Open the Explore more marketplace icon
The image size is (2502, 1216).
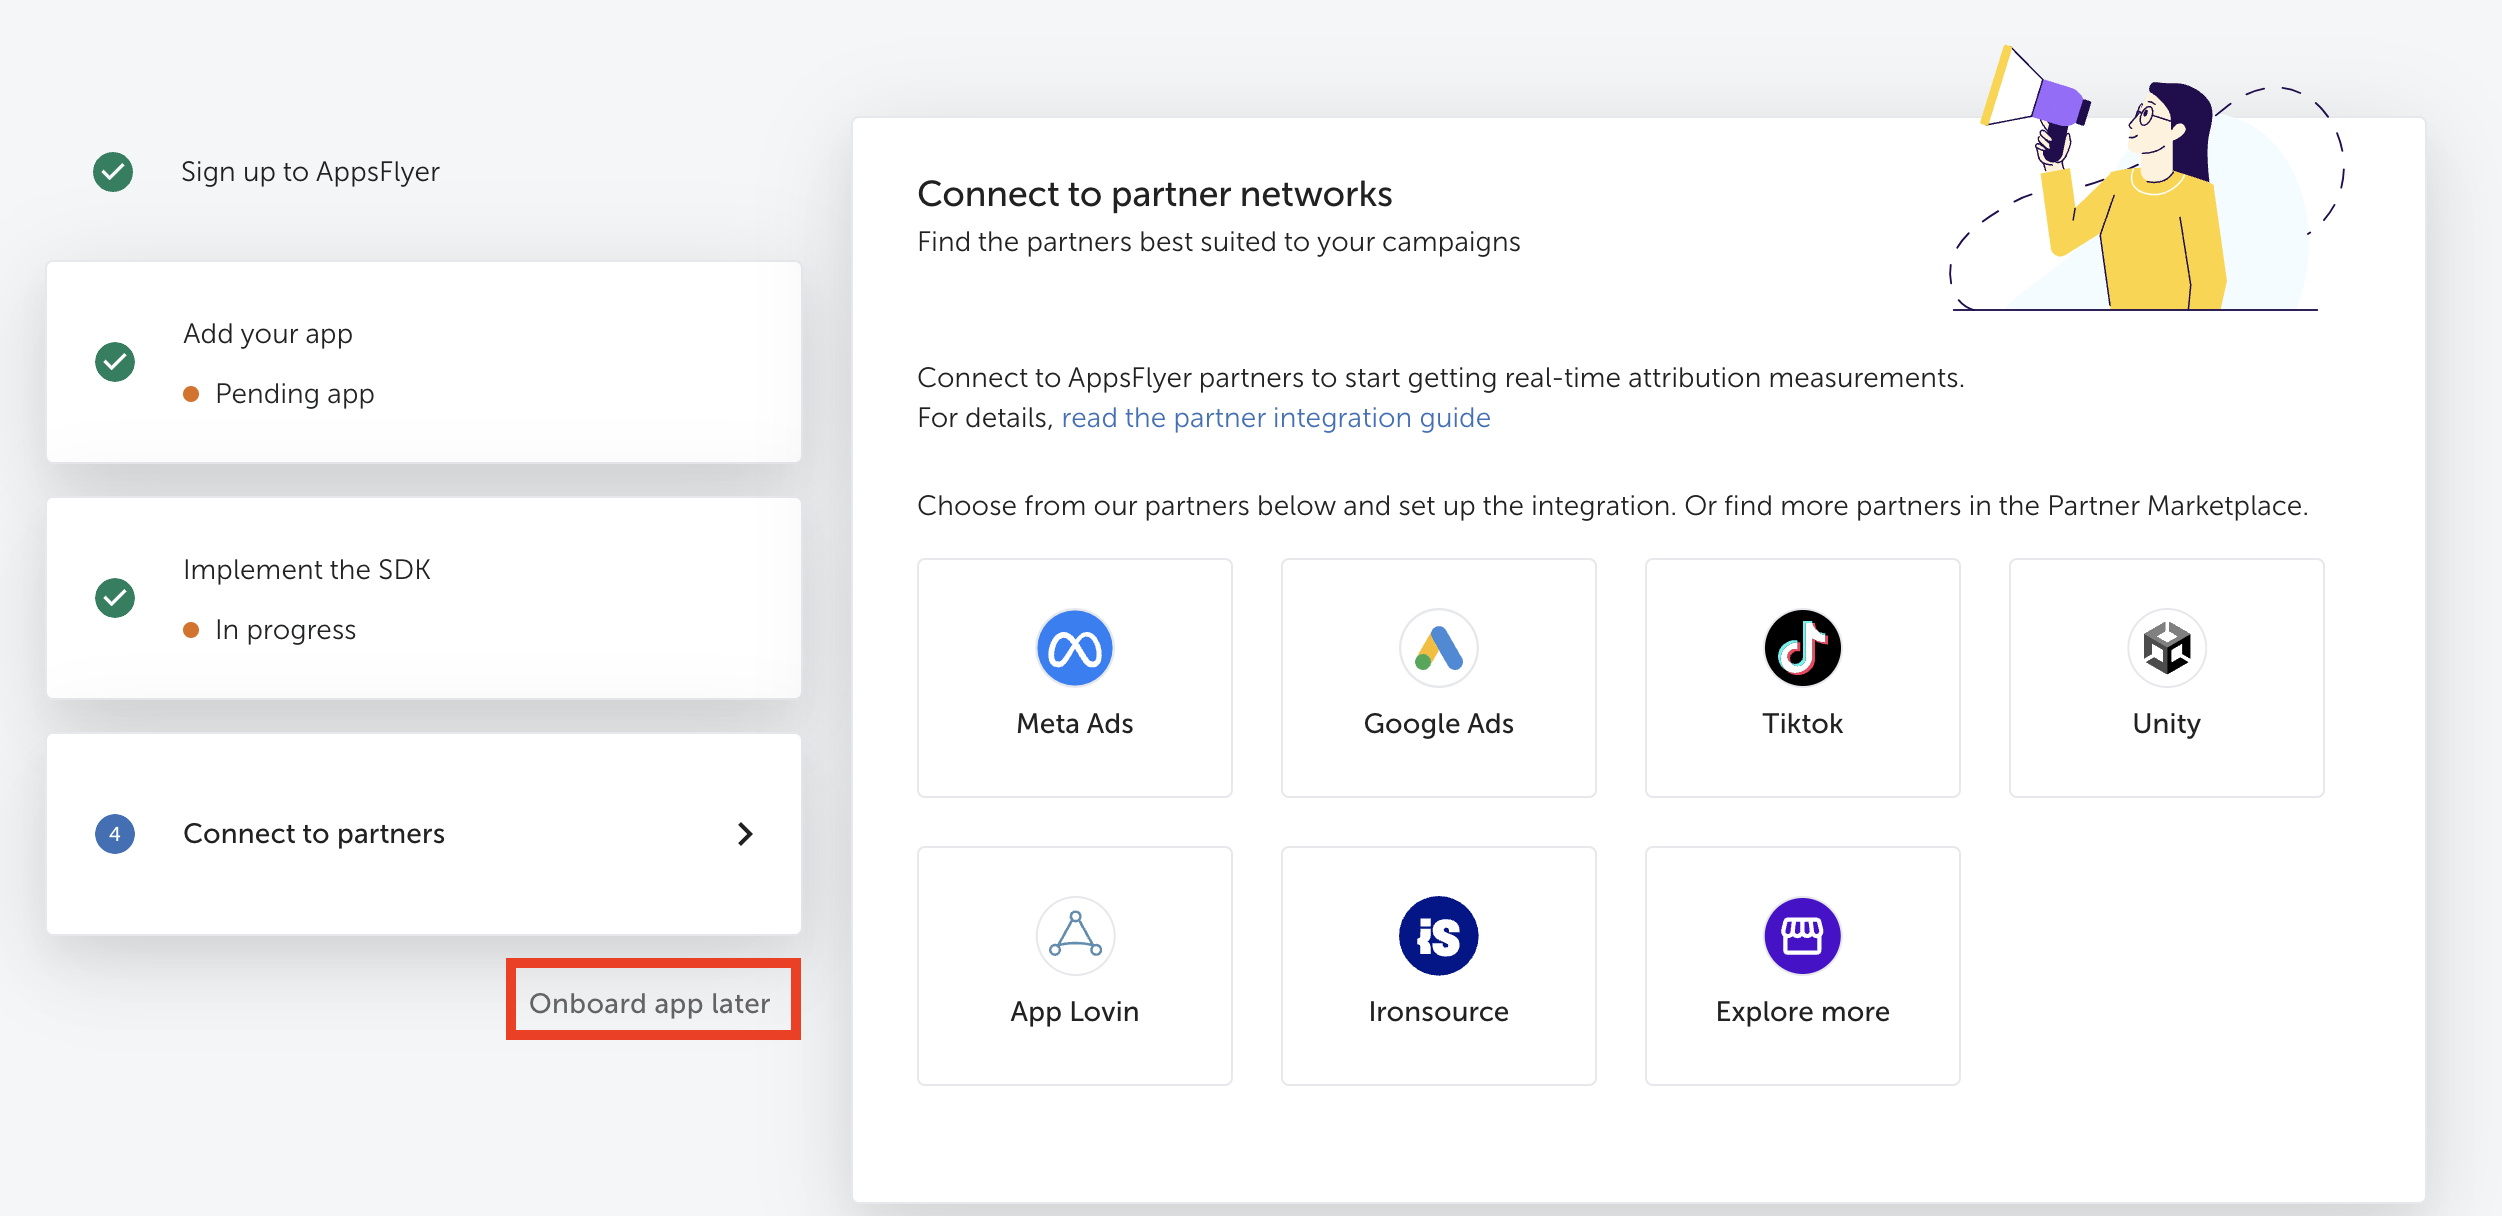(x=1802, y=936)
